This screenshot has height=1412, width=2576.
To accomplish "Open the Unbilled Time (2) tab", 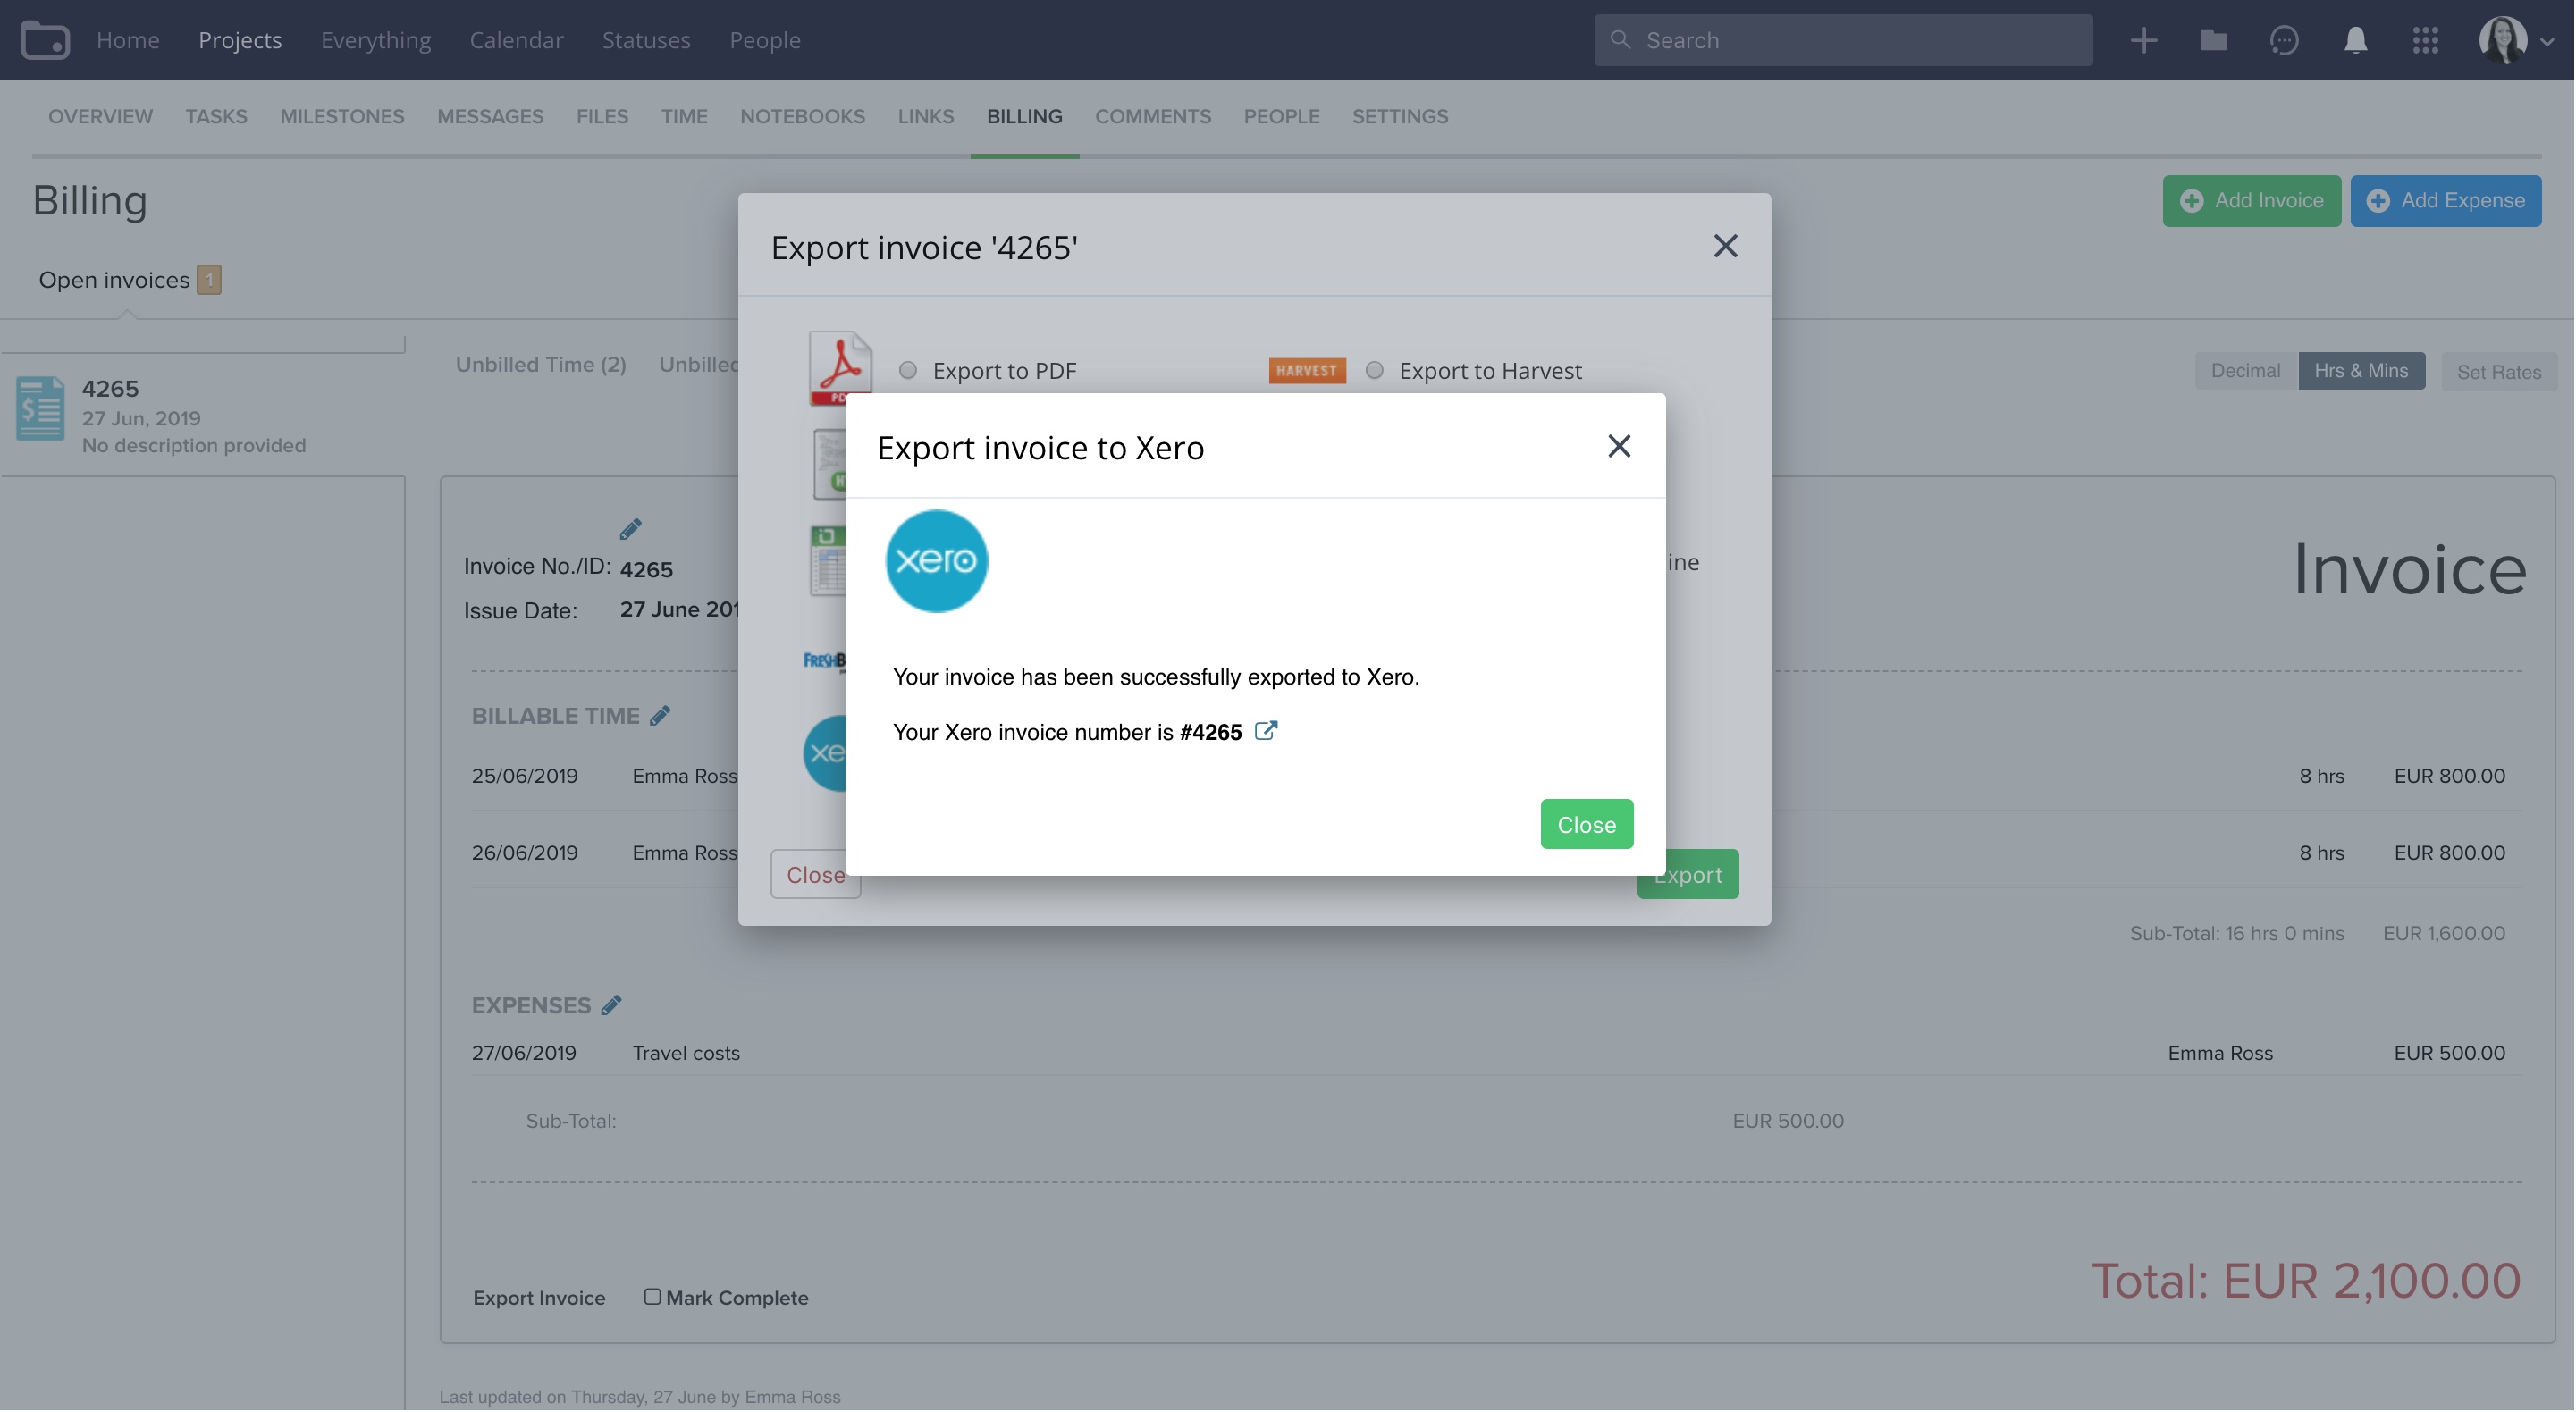I will point(541,364).
